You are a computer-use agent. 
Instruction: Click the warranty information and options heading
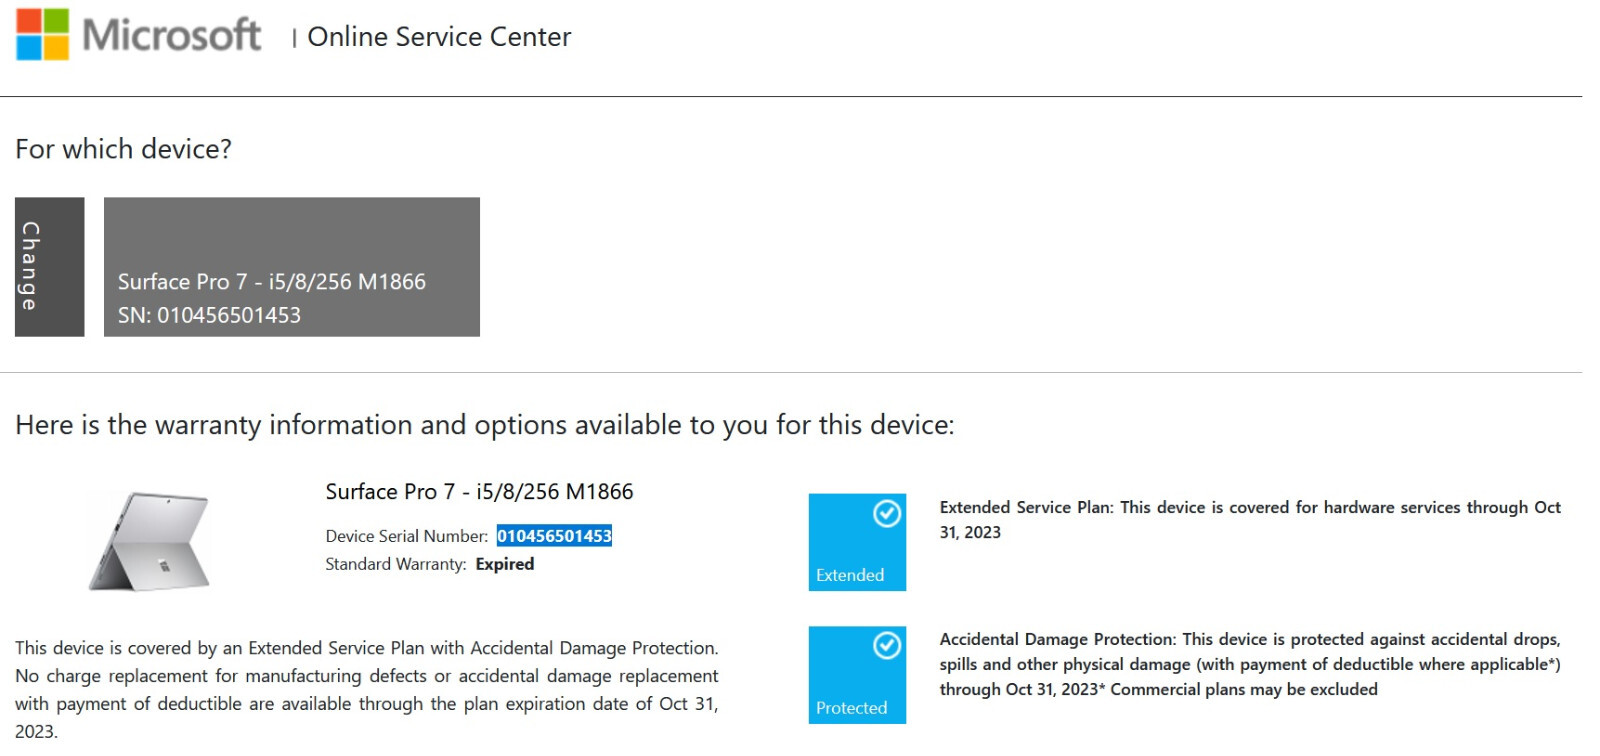point(485,425)
